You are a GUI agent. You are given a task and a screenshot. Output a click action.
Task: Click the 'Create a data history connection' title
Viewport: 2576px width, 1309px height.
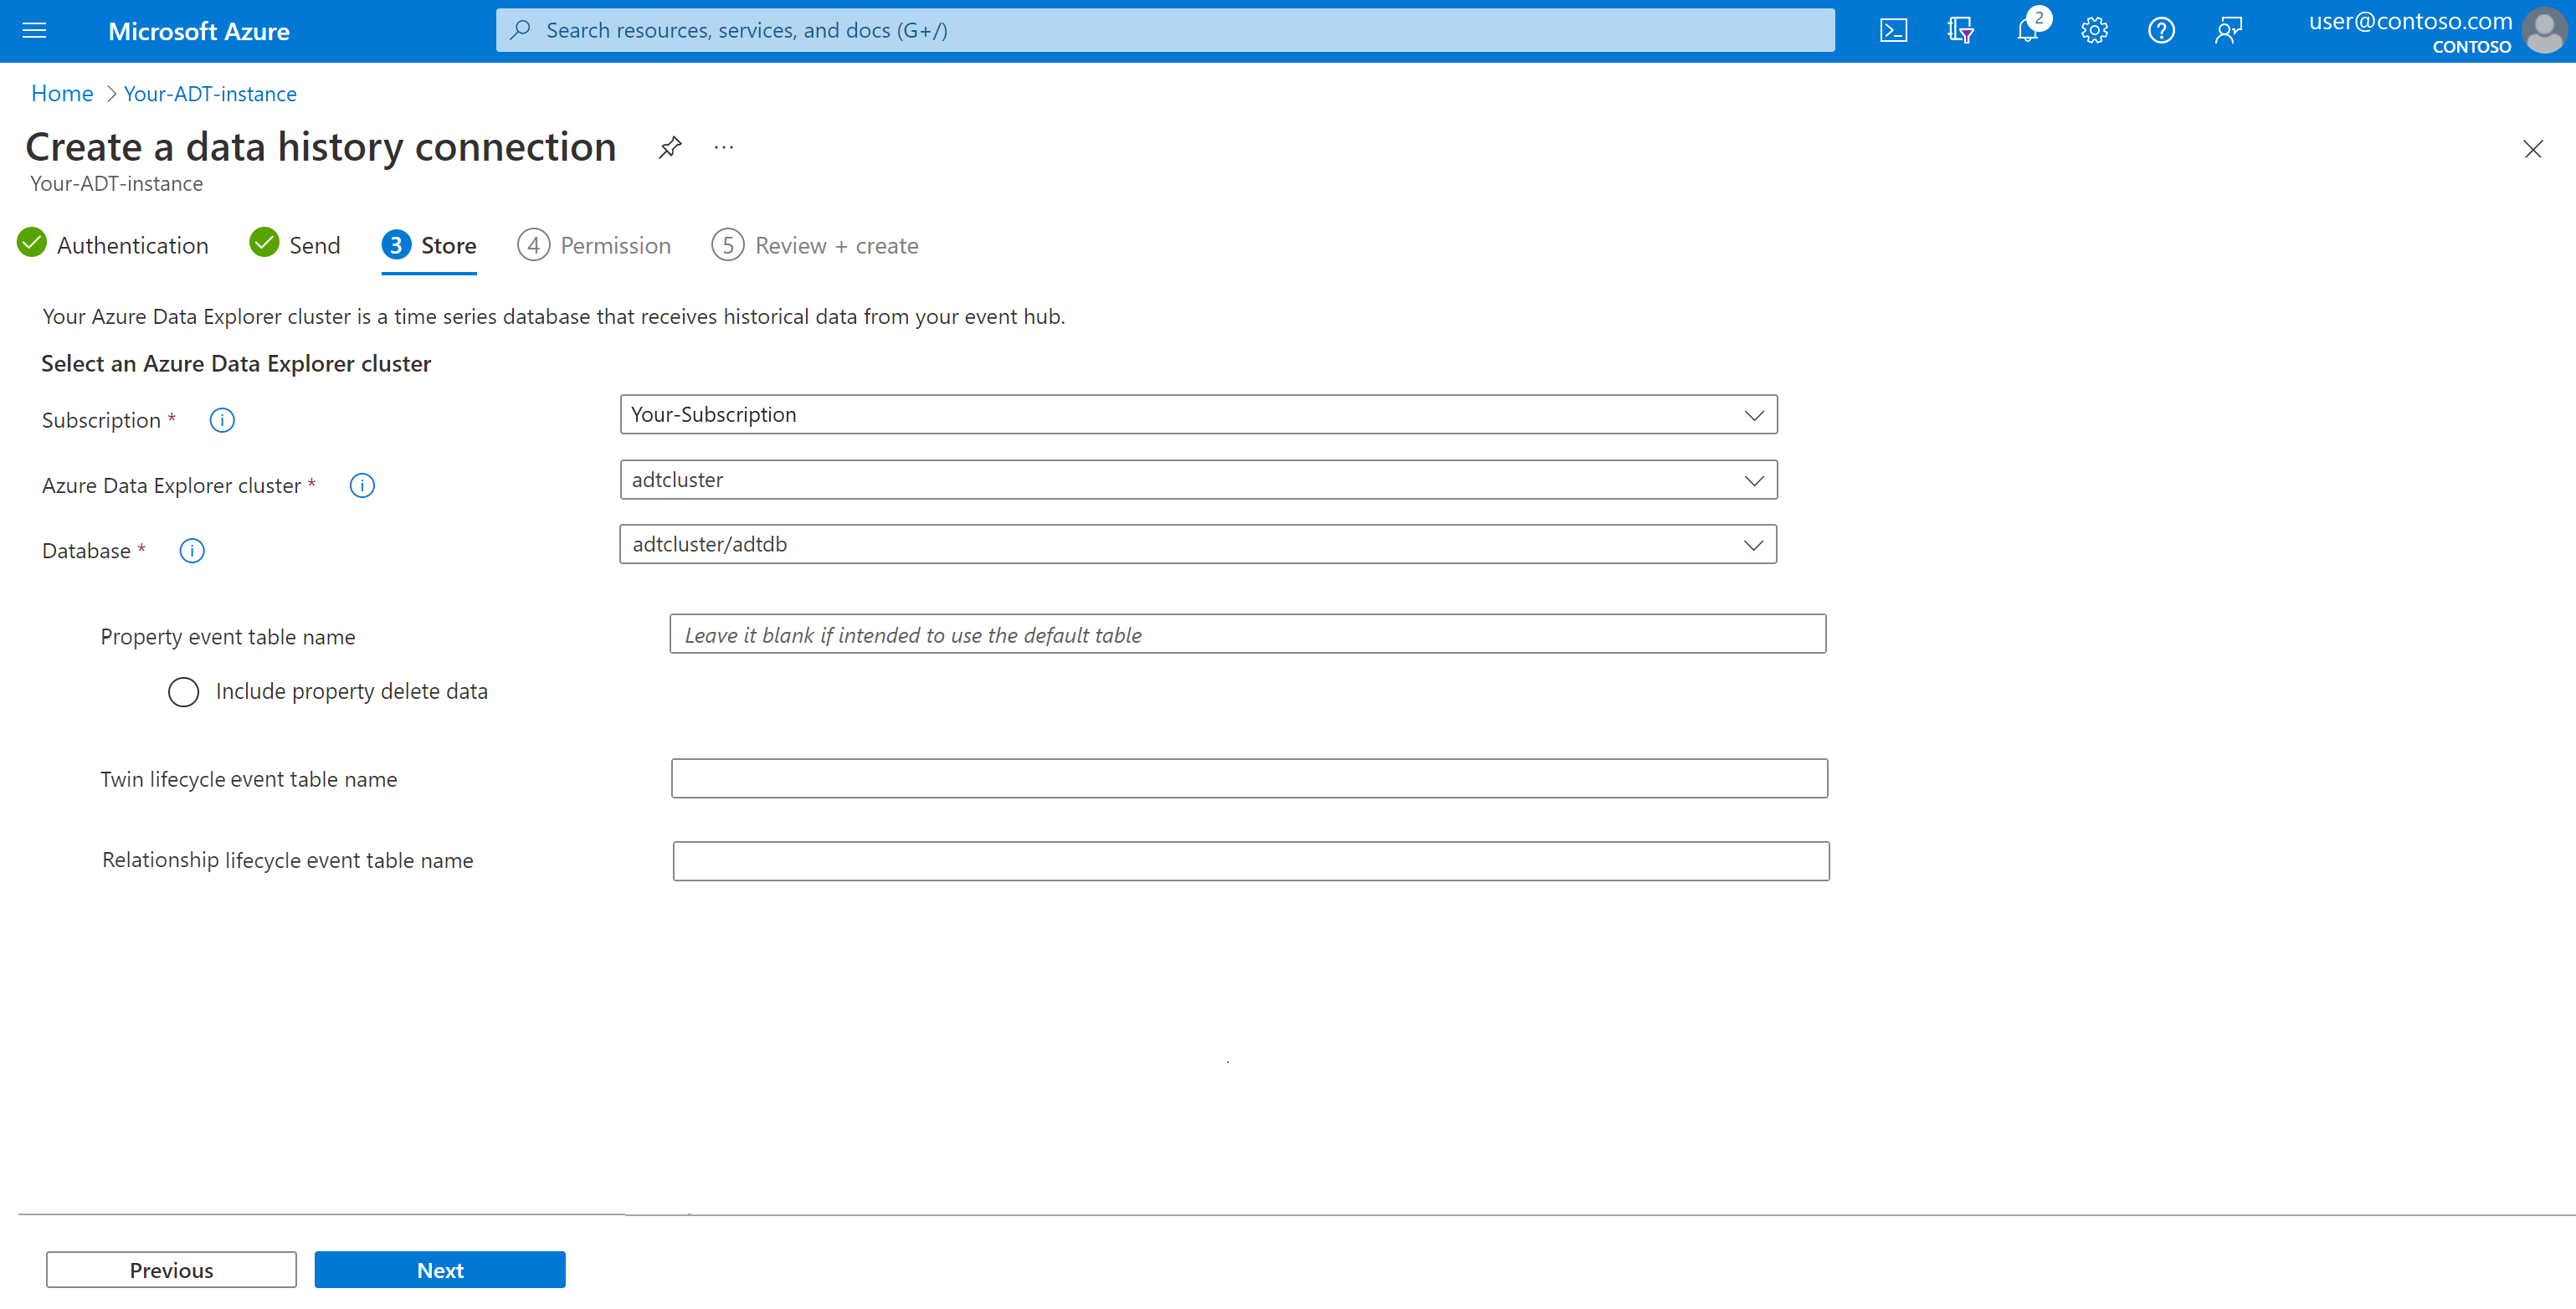(321, 147)
